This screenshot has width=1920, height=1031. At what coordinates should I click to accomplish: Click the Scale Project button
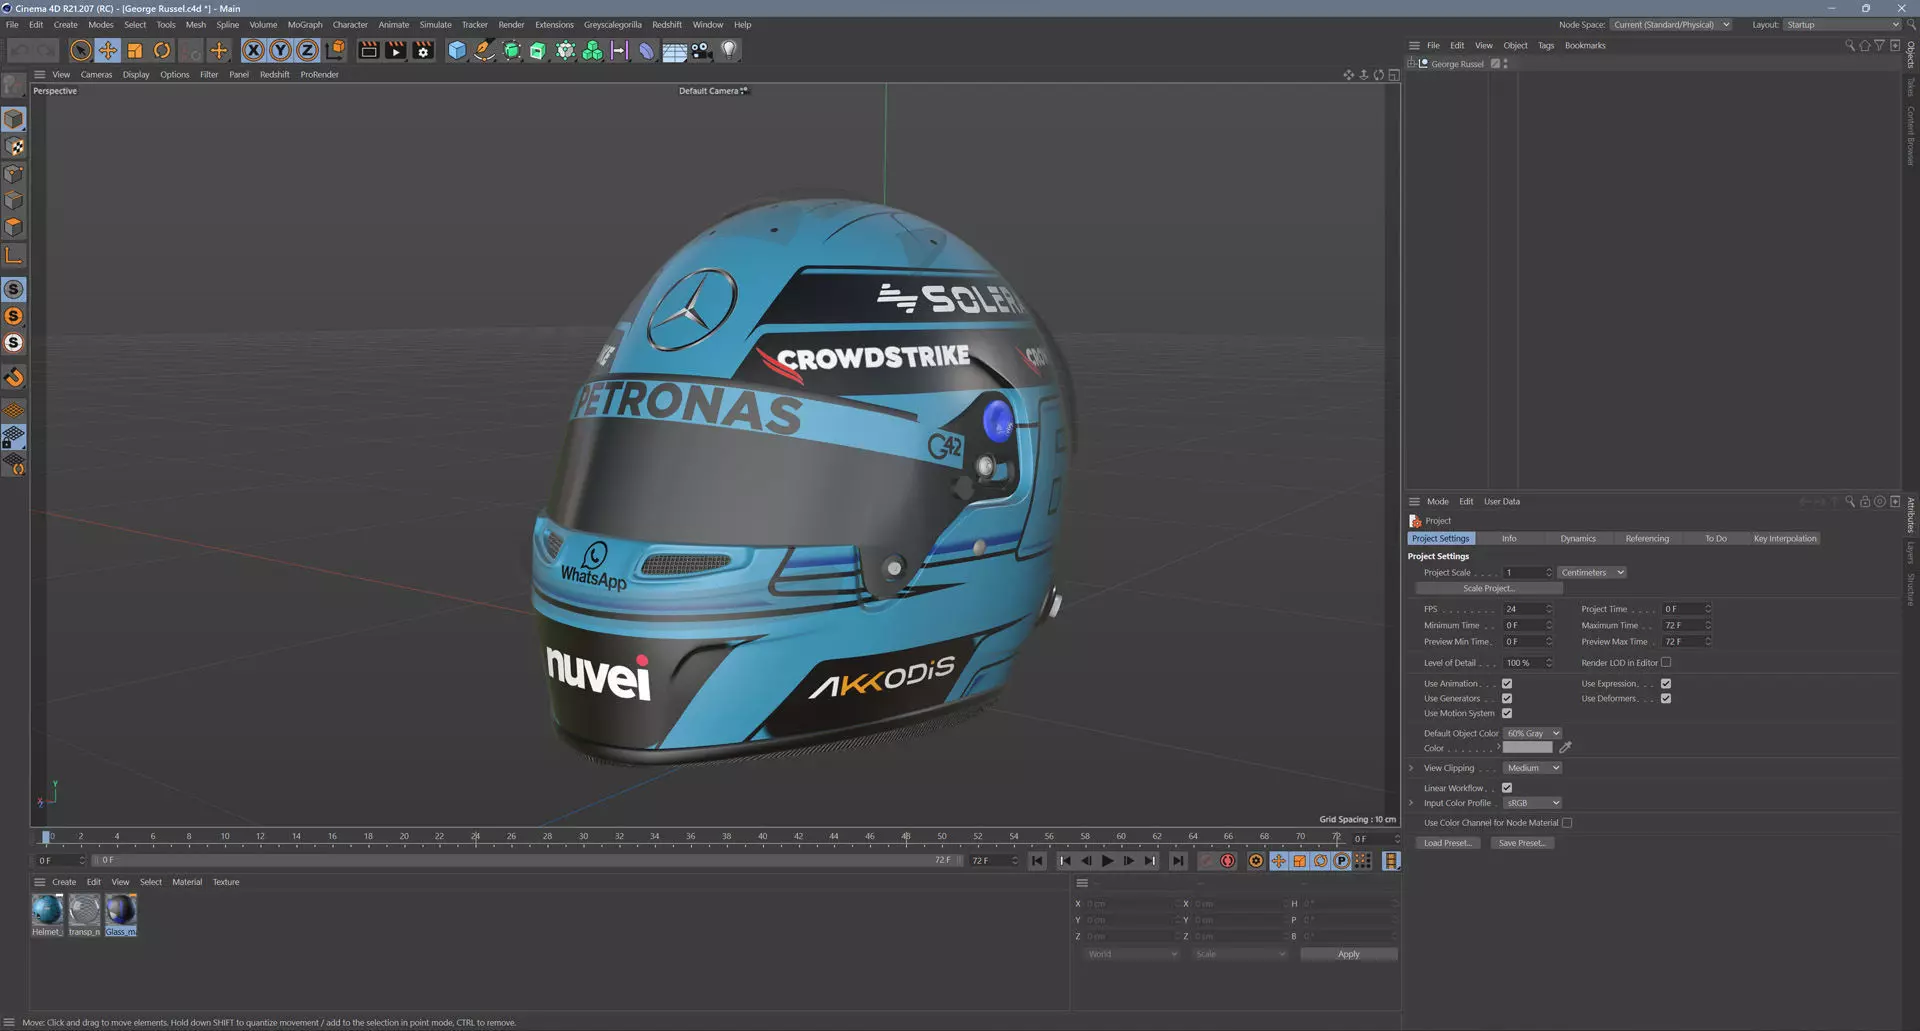click(x=1489, y=589)
